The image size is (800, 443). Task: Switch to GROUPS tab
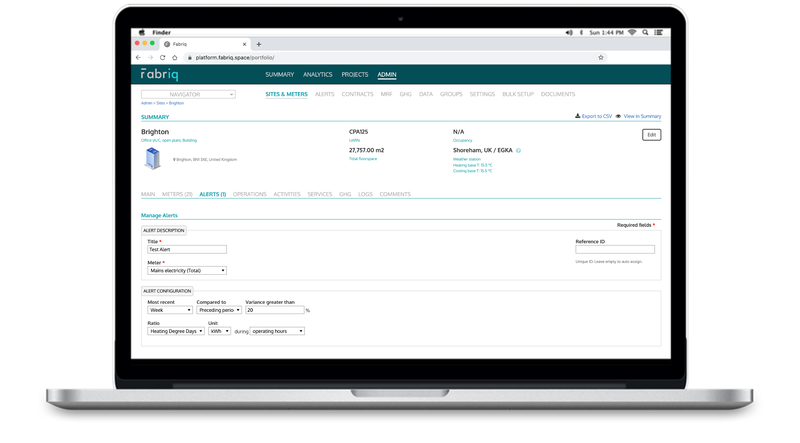tap(451, 94)
